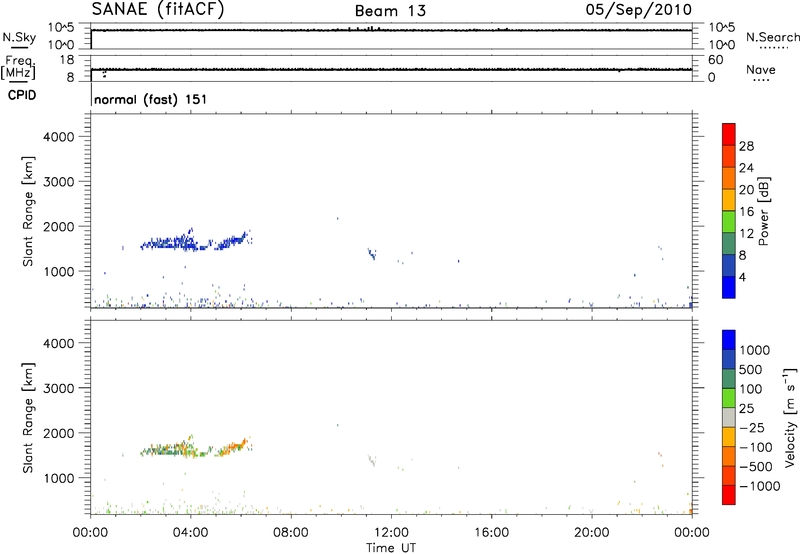Click the gray swatch on Velocity colorbar
The height and width of the screenshot is (554, 800).
click(x=729, y=417)
